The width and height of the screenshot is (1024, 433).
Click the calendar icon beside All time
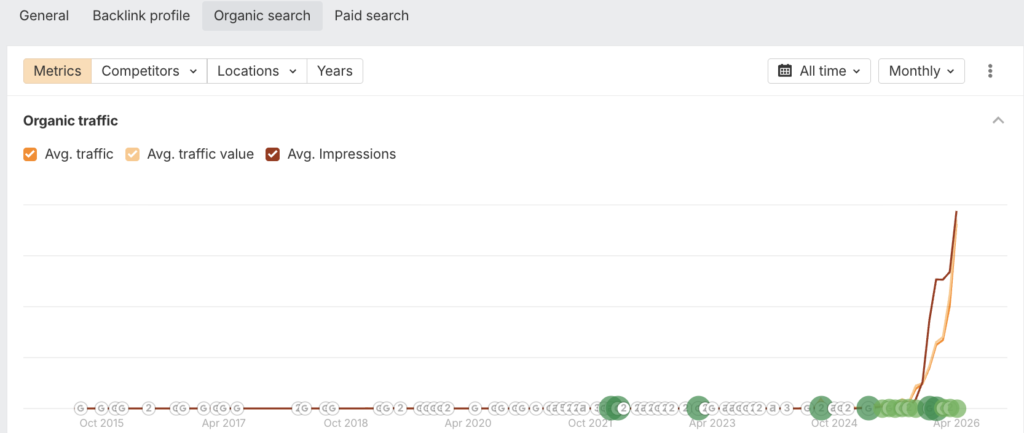click(x=785, y=71)
